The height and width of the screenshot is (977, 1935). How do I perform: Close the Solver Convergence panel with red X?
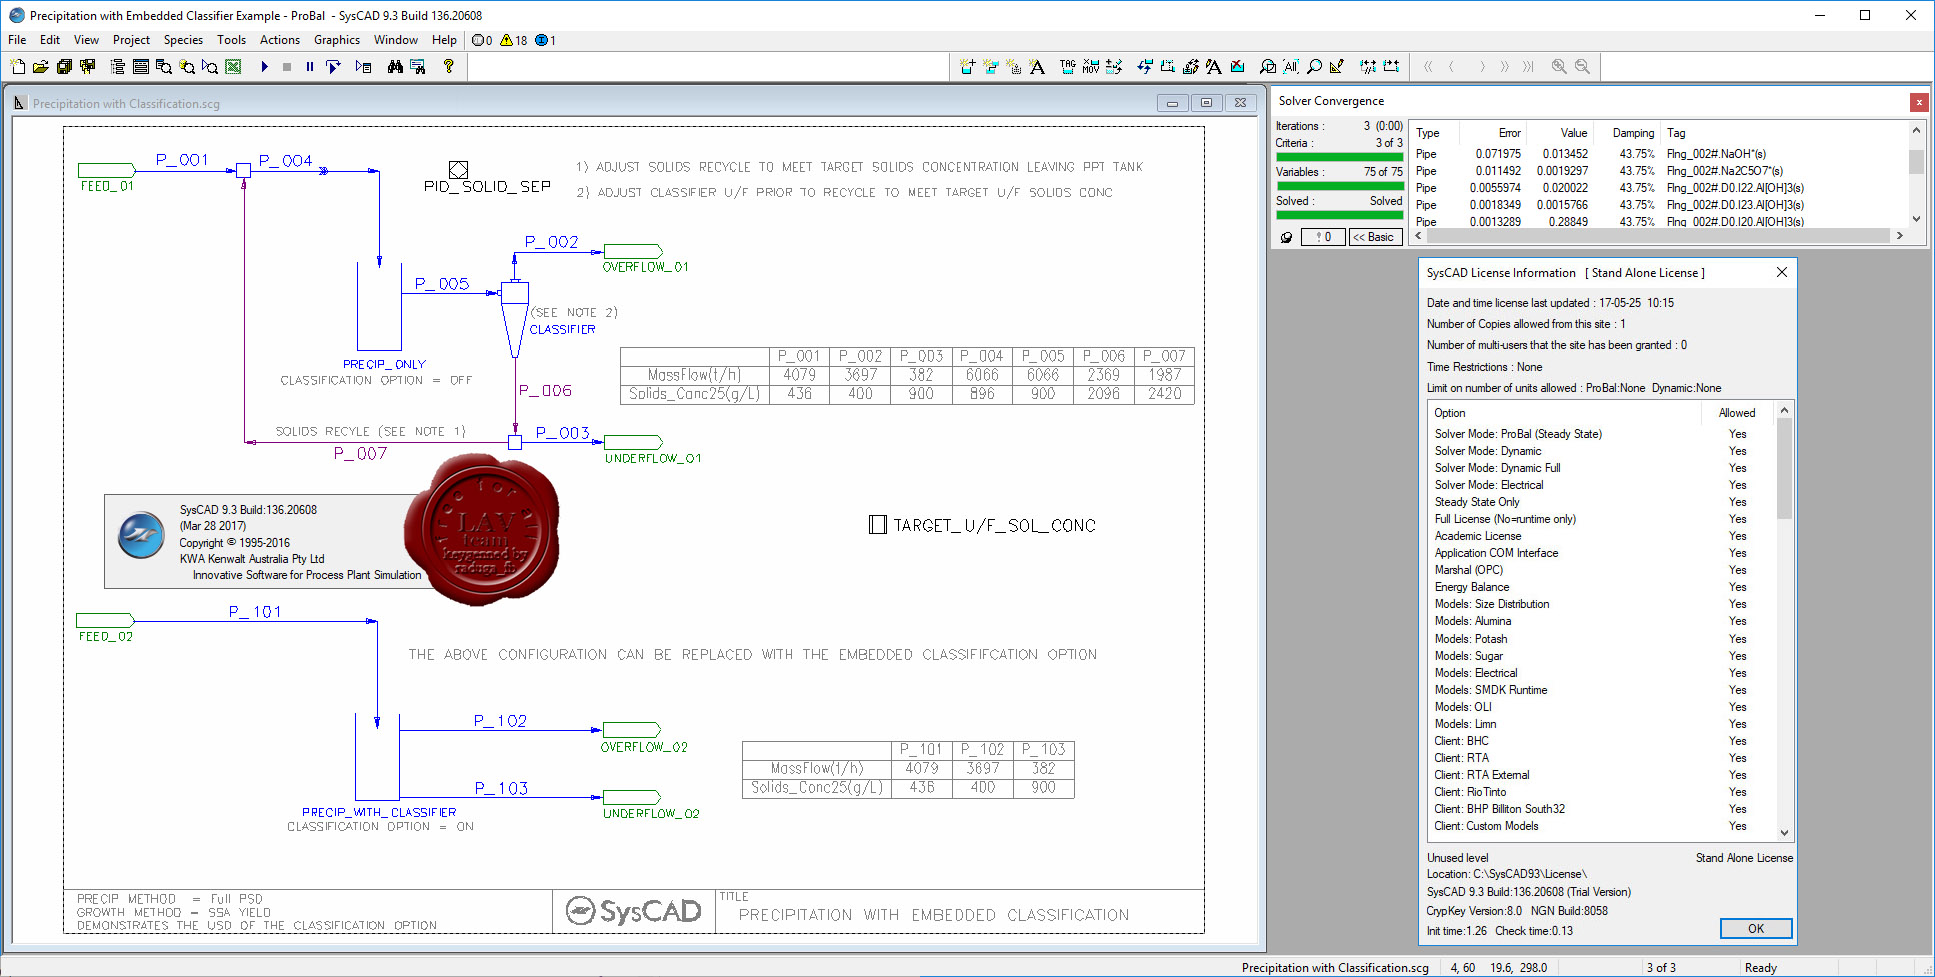point(1918,102)
